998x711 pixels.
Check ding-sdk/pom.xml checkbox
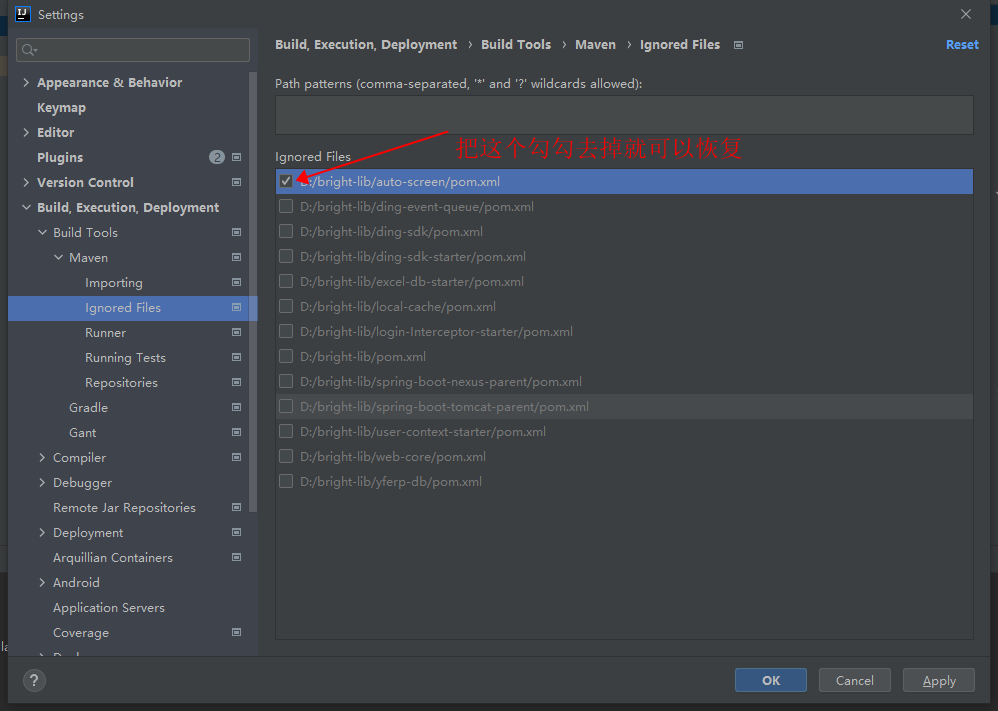pos(286,231)
